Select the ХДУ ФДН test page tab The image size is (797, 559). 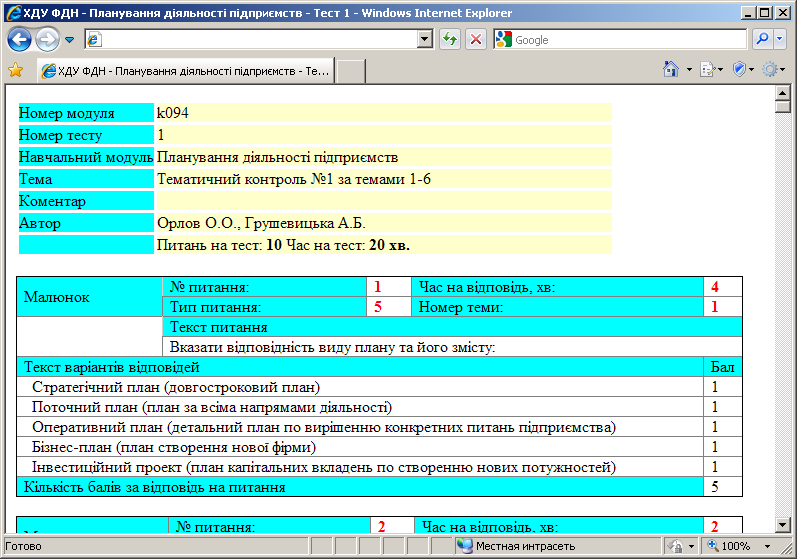point(184,71)
